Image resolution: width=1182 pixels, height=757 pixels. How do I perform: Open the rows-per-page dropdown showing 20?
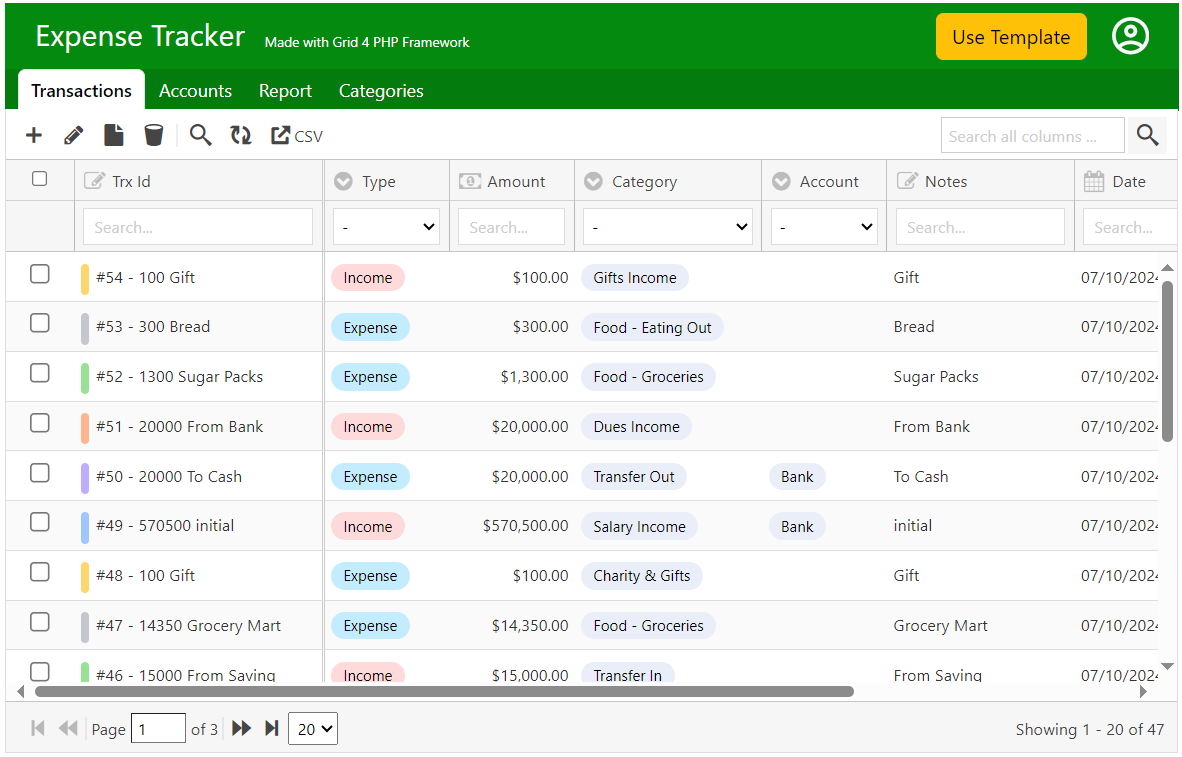point(313,729)
